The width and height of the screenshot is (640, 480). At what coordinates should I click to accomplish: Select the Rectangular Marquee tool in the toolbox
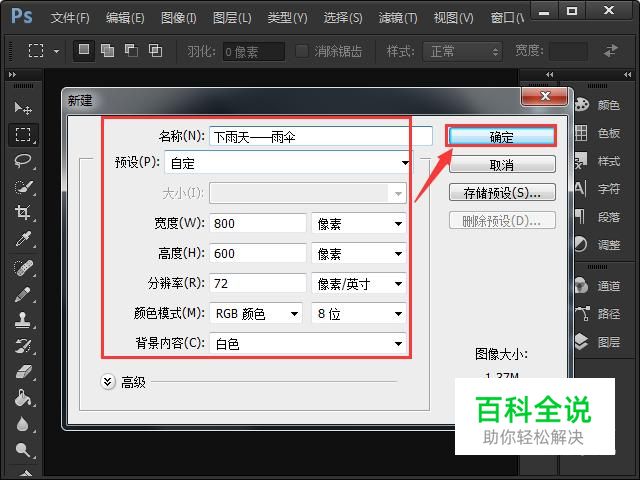(x=23, y=134)
